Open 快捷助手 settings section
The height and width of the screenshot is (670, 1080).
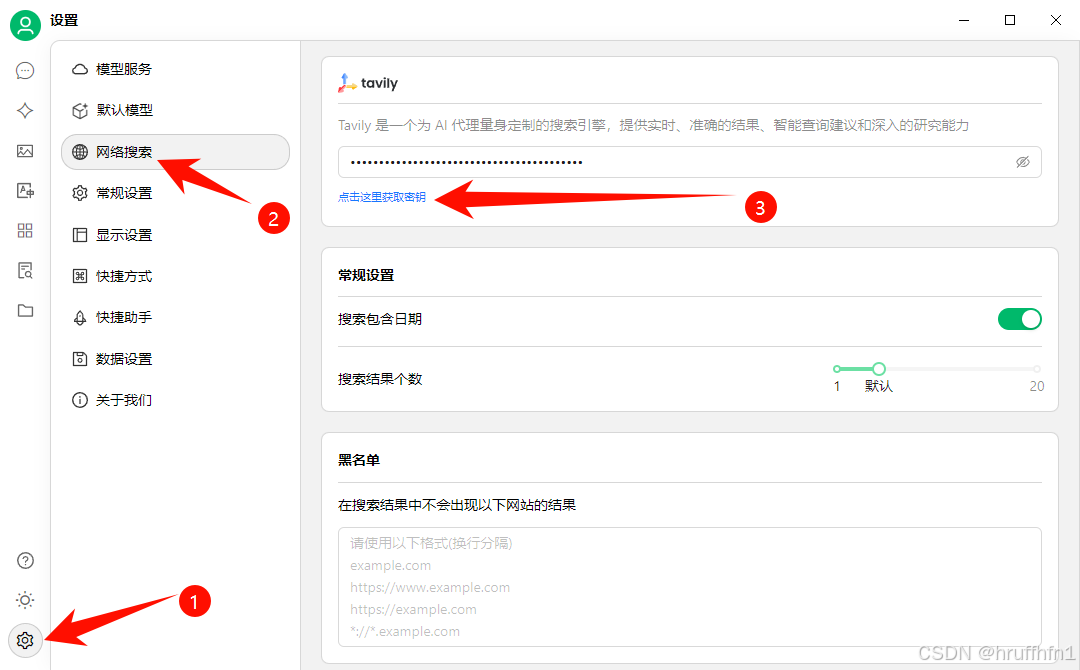[x=175, y=317]
